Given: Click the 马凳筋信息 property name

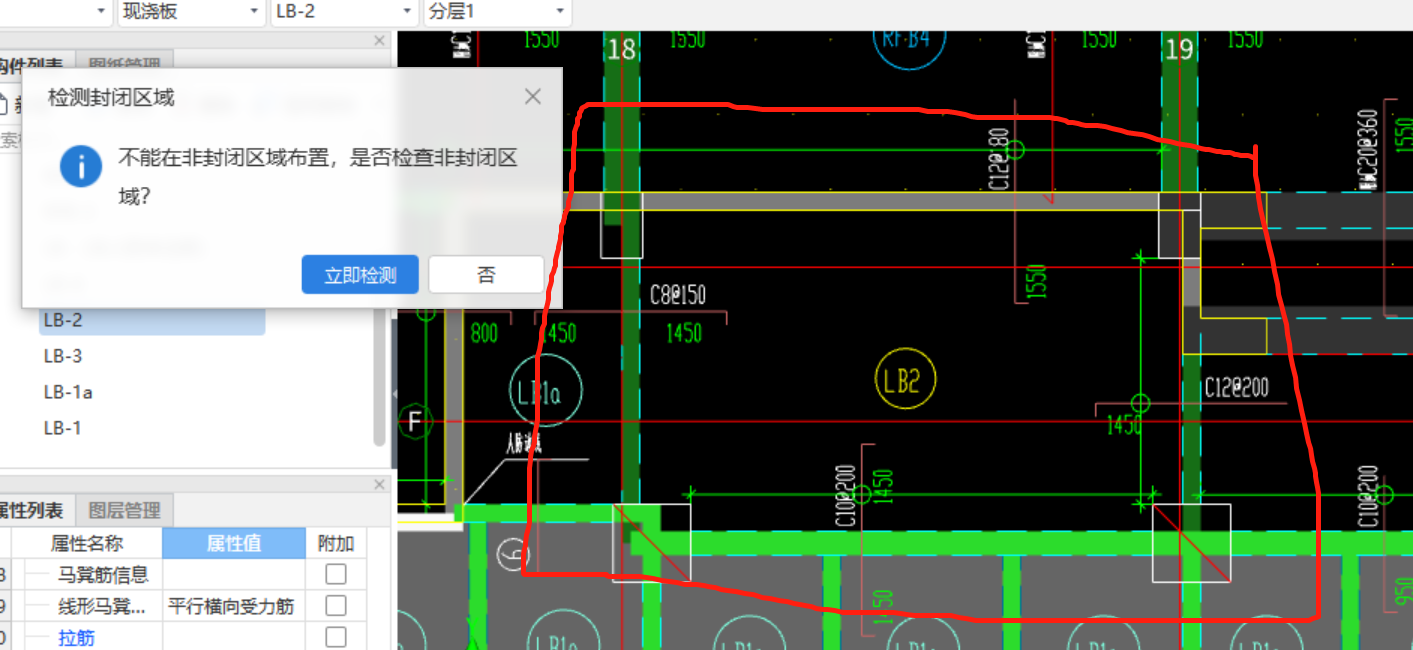Looking at the screenshot, I should click(x=104, y=574).
